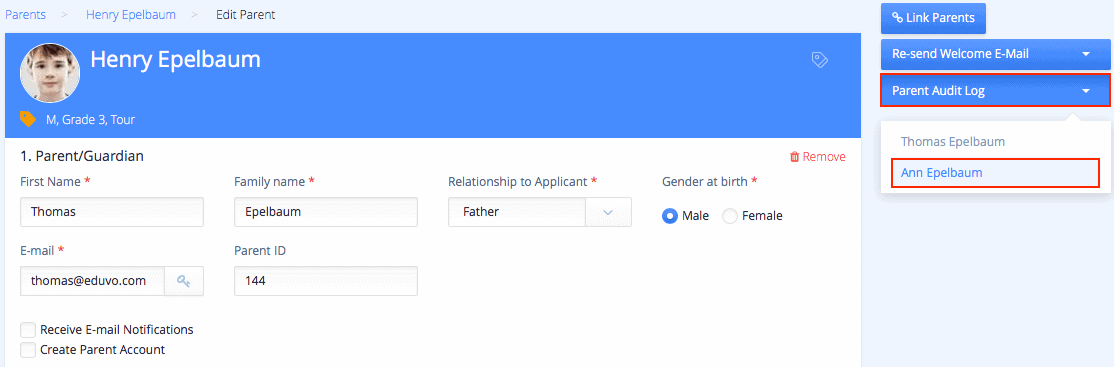Image resolution: width=1114 pixels, height=367 pixels.
Task: Enable Receive E-mail Notifications checkbox
Action: 28,329
